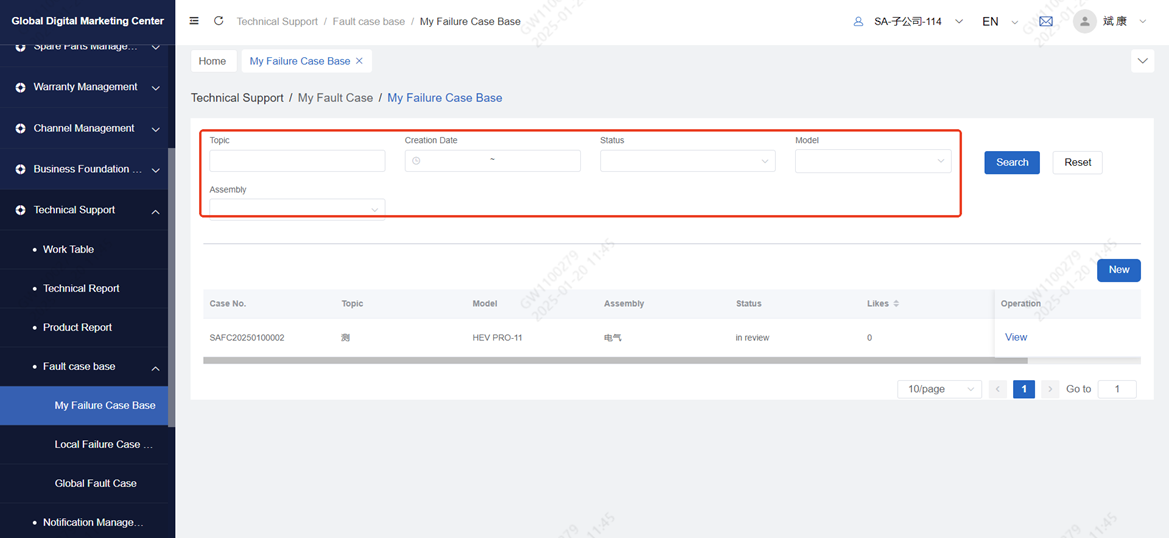Open the Model dropdown filter
Screen dimensions: 1169x538
[873, 161]
